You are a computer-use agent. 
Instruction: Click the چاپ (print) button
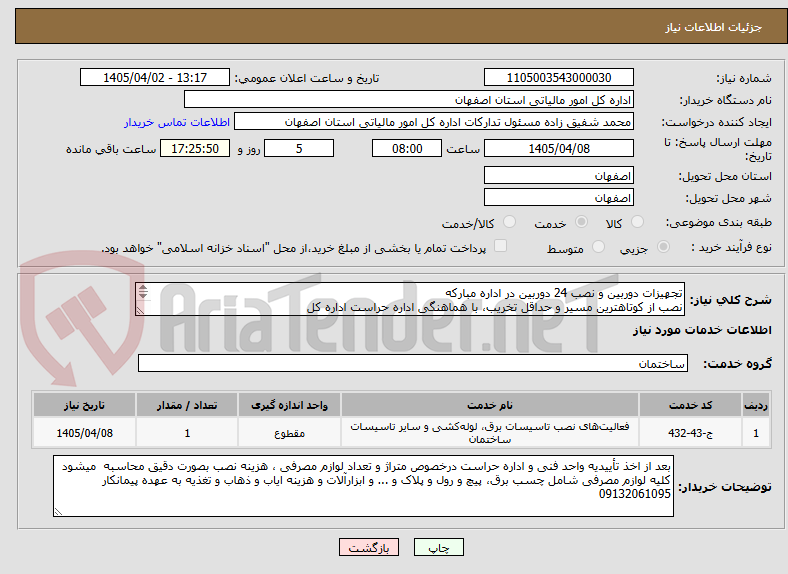pos(438,547)
